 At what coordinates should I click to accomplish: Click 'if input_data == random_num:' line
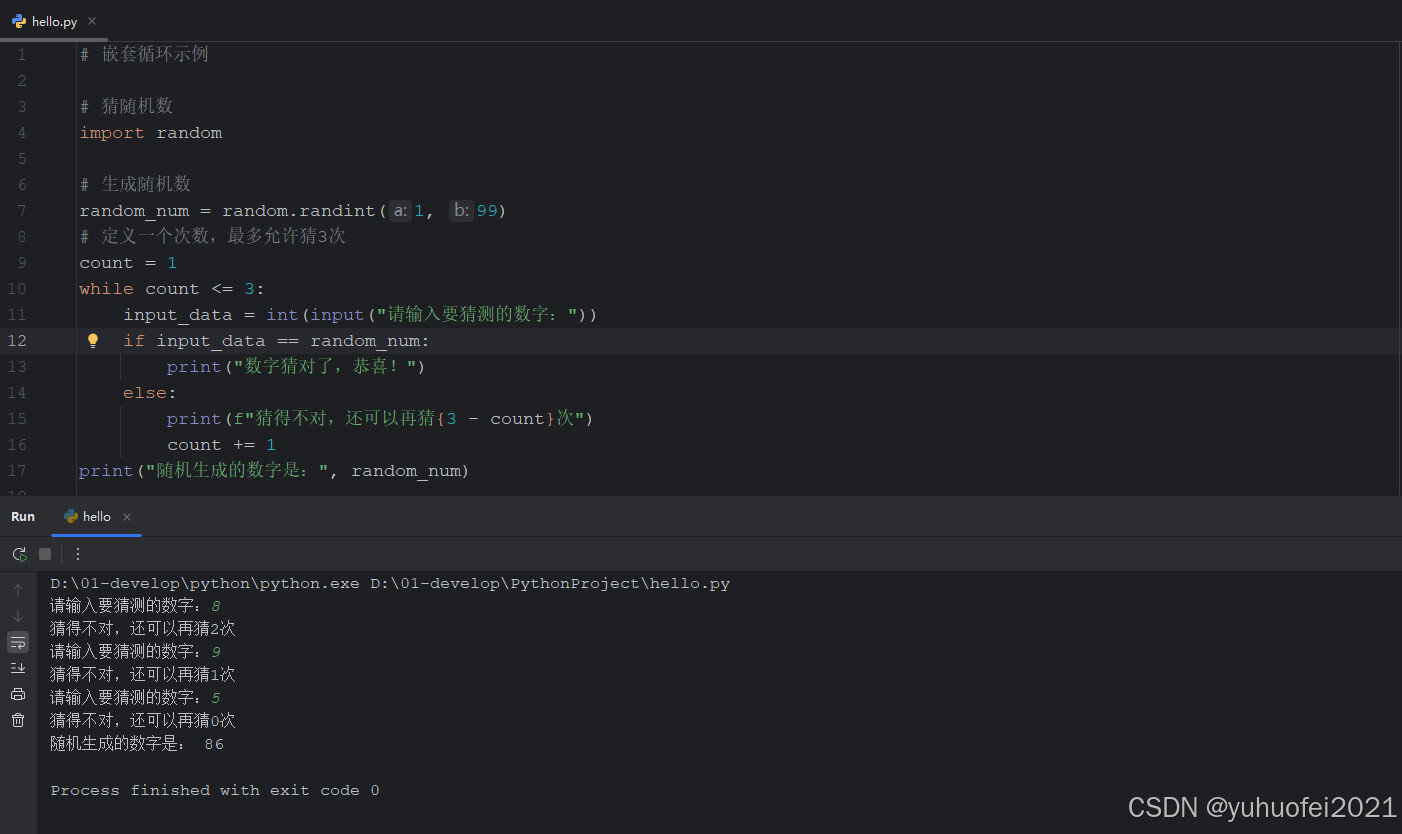point(276,341)
